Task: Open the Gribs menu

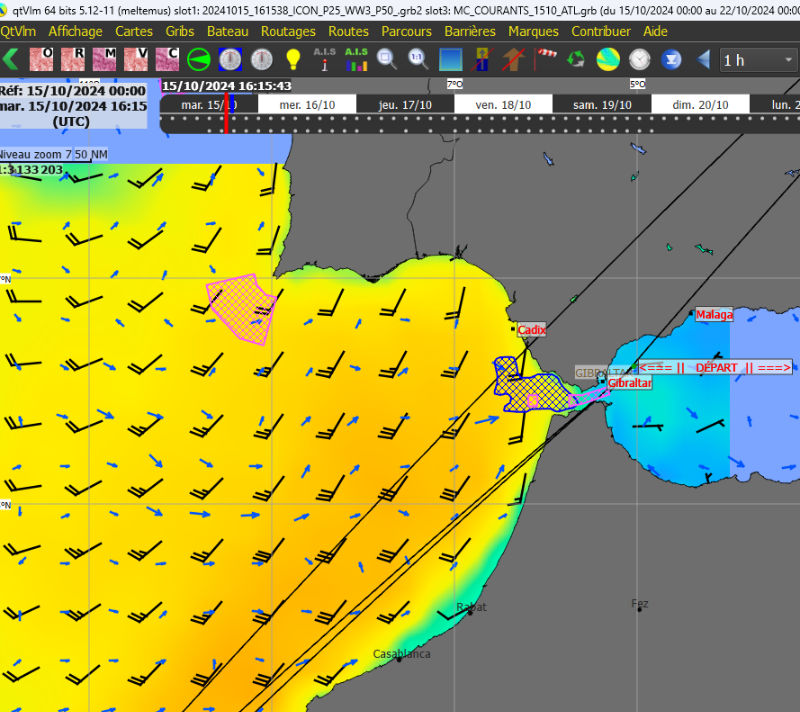Action: (180, 31)
